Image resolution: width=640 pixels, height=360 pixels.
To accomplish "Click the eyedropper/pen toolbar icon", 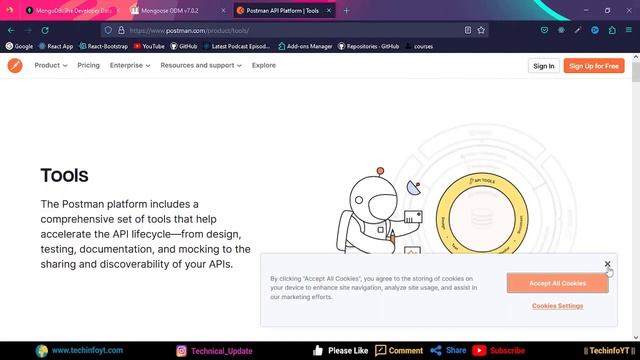I will [578, 30].
